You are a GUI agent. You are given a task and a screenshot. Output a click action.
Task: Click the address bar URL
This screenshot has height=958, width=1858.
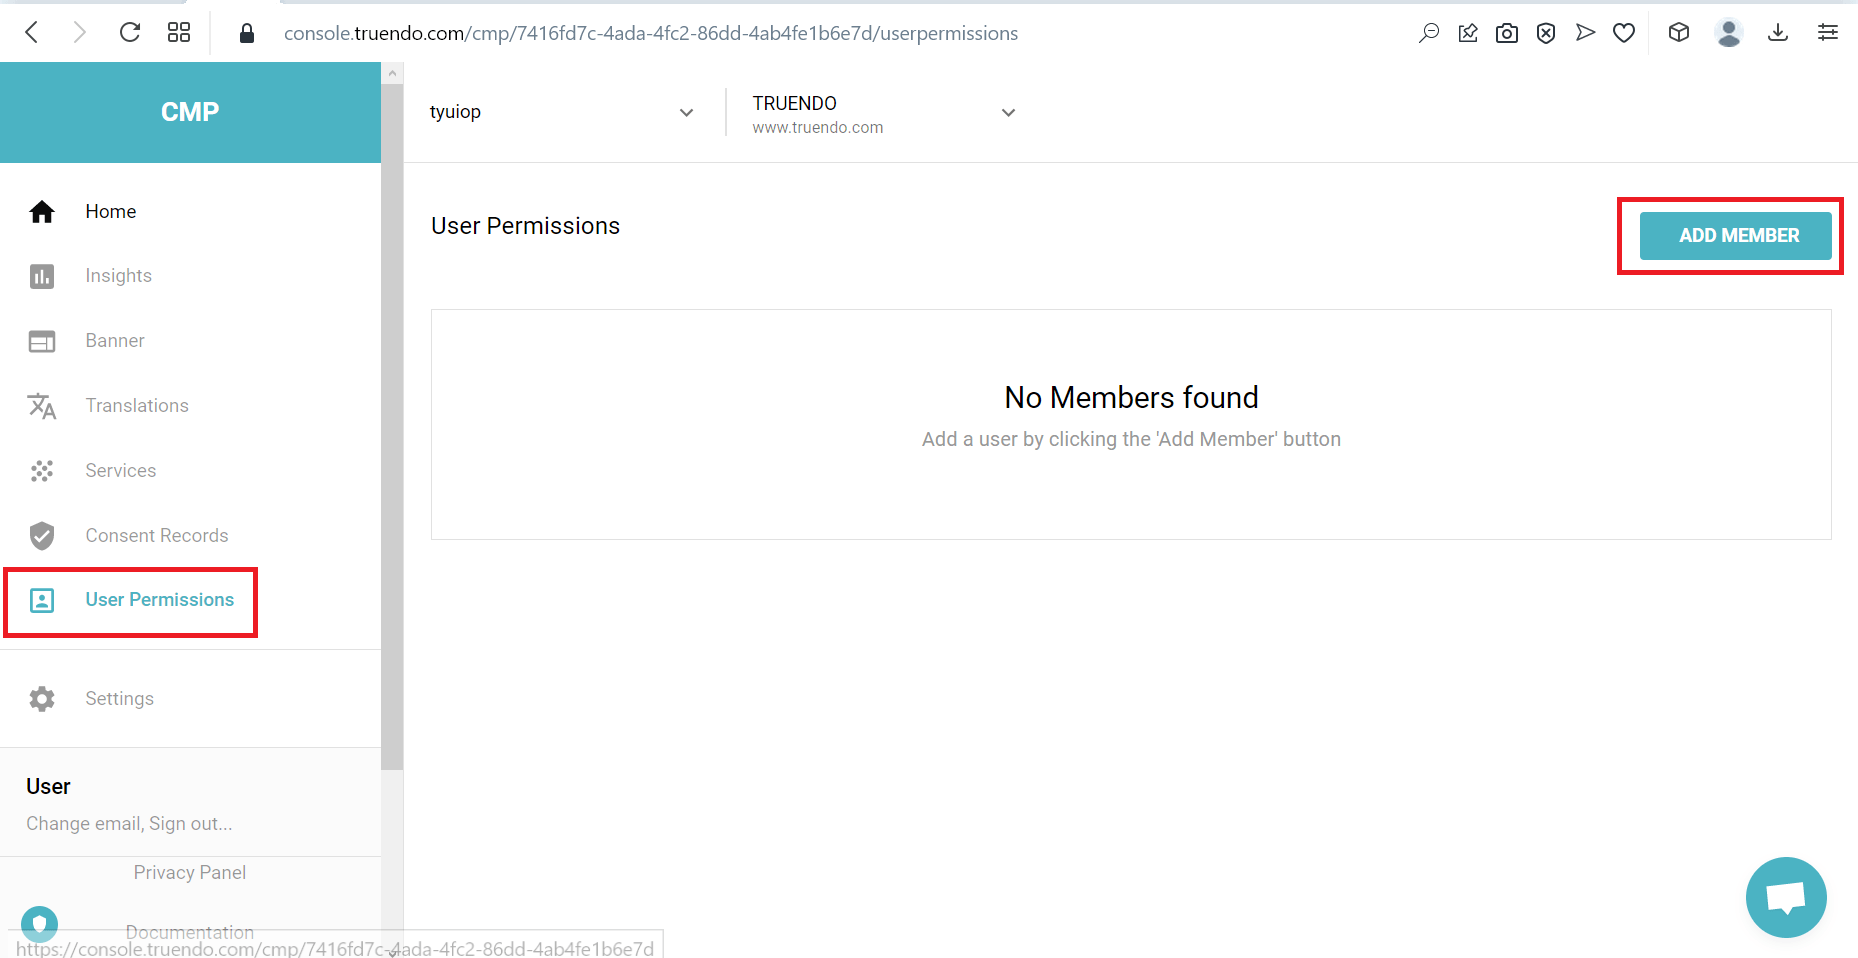coord(651,33)
